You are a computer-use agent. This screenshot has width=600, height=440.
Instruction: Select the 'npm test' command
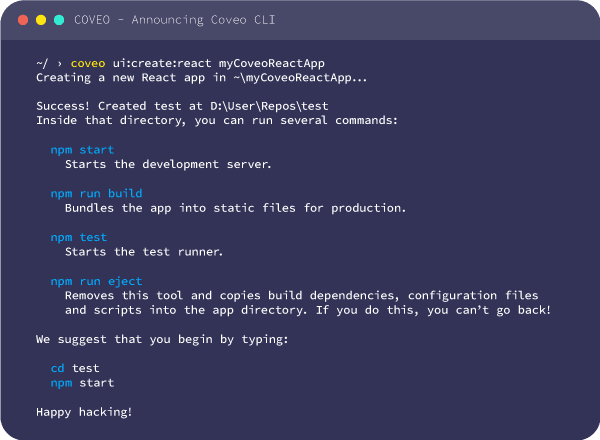(78, 238)
